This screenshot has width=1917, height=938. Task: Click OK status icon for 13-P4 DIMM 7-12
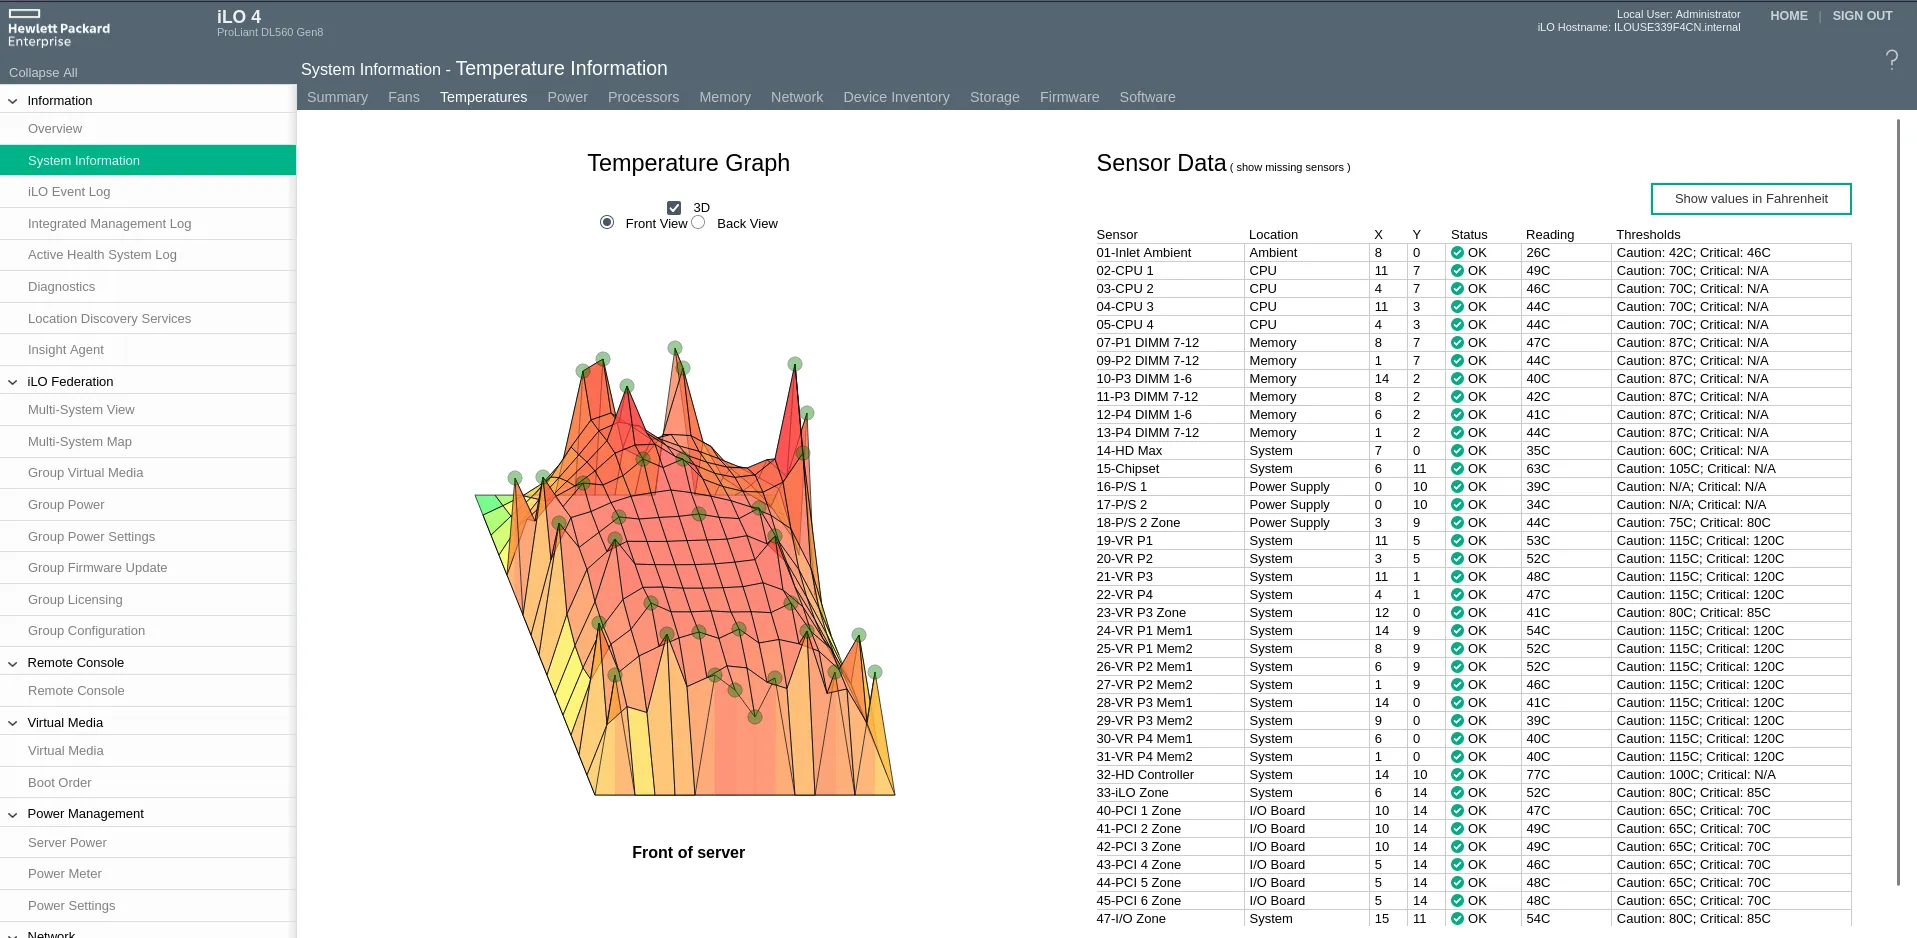tap(1457, 433)
